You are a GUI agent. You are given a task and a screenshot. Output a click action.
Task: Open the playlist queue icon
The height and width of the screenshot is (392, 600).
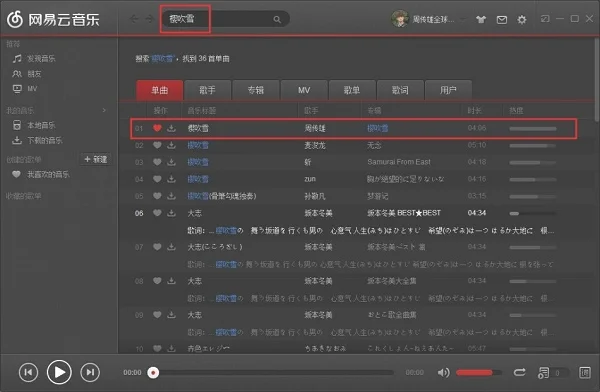pos(543,372)
